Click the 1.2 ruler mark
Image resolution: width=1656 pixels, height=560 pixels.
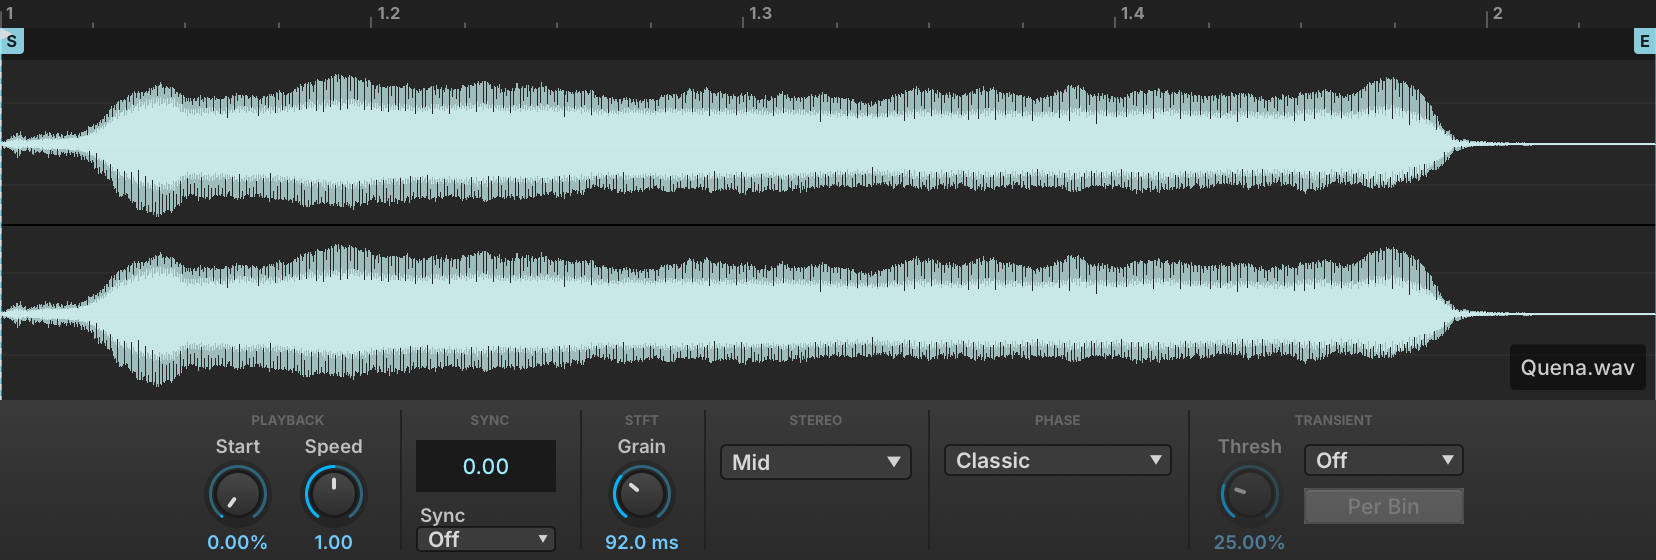click(x=388, y=14)
